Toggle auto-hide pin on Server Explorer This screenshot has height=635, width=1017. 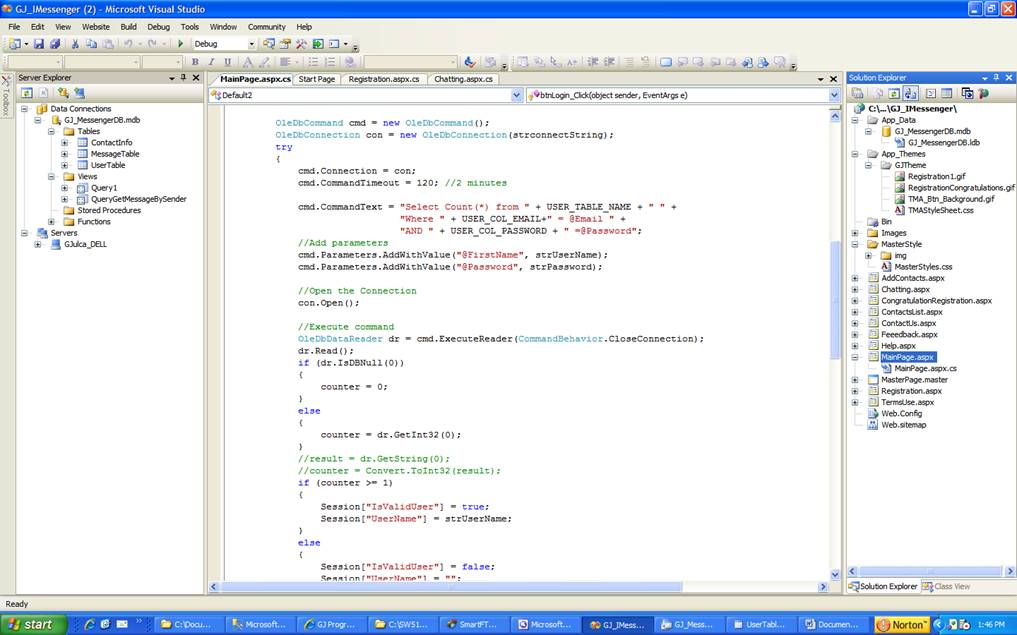[183, 78]
